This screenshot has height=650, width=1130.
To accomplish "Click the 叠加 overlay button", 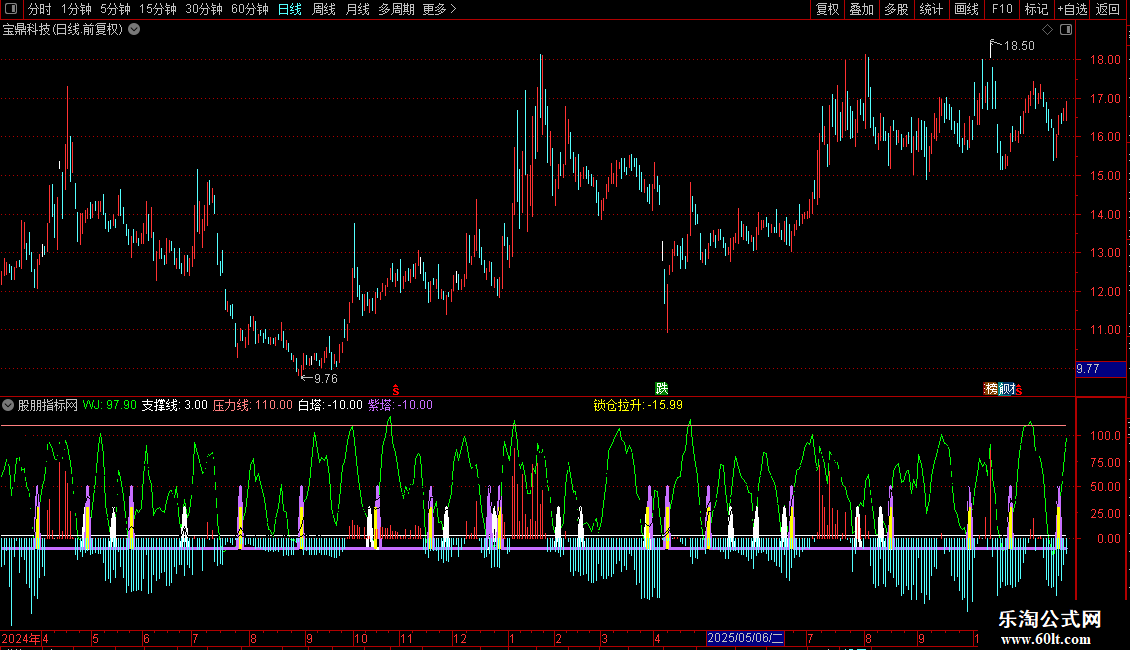I will [861, 9].
